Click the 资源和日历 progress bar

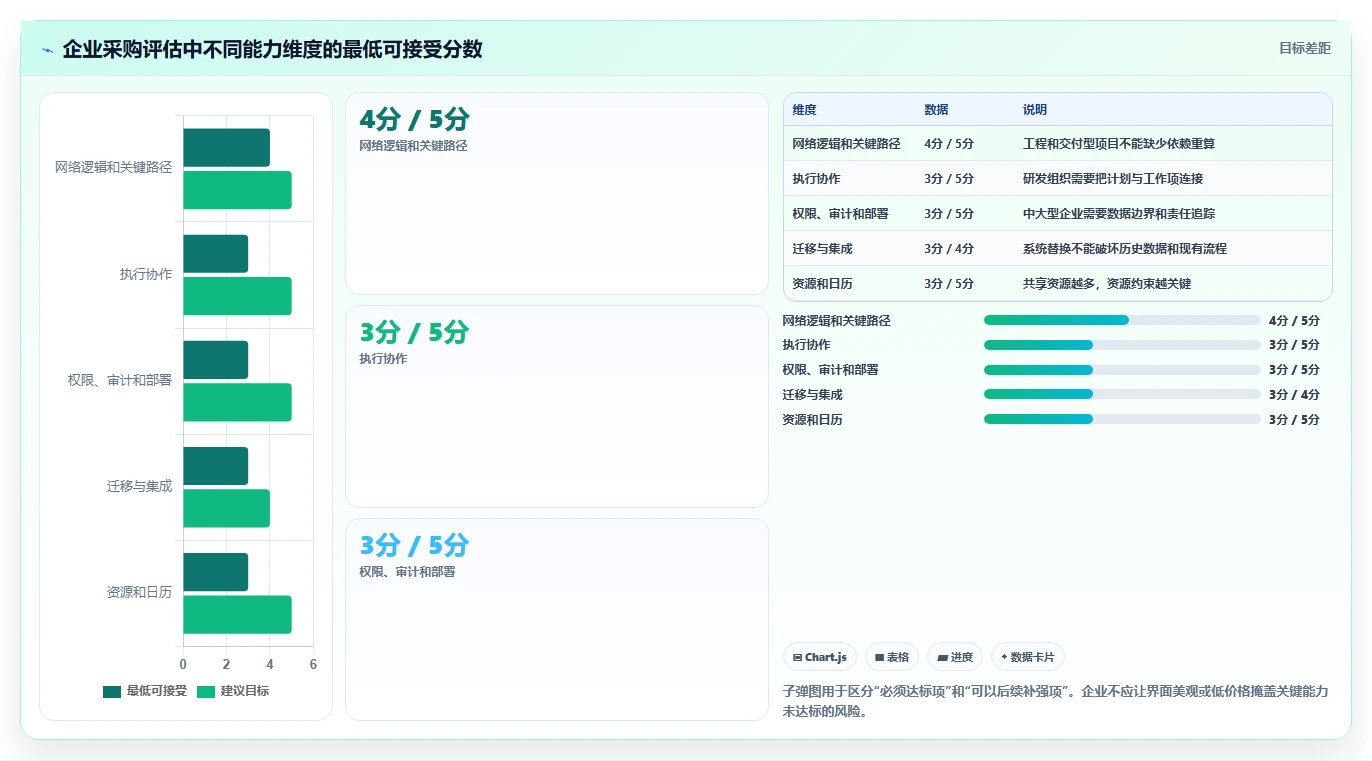click(1122, 419)
